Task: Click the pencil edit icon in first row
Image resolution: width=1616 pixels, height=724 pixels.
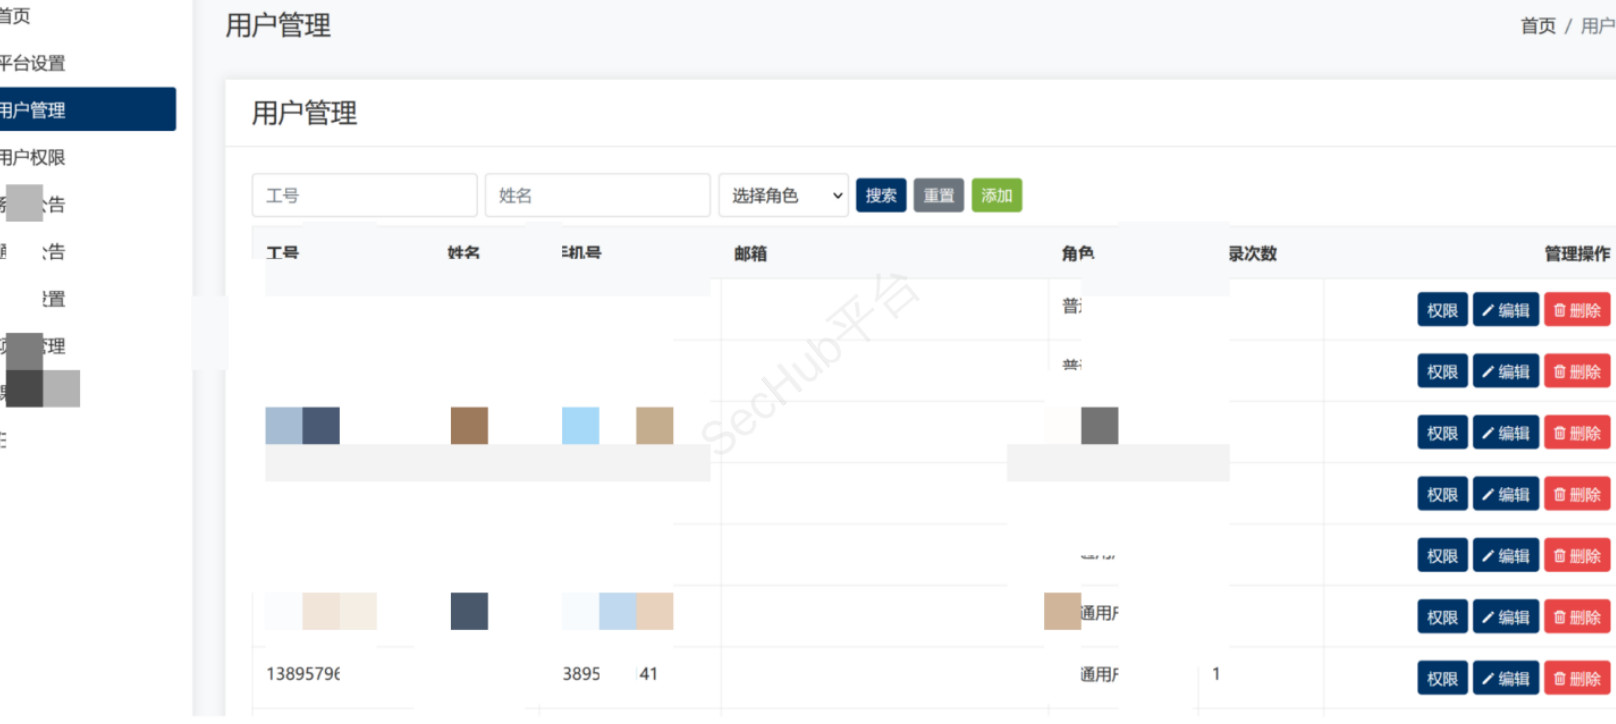Action: [x=1488, y=311]
